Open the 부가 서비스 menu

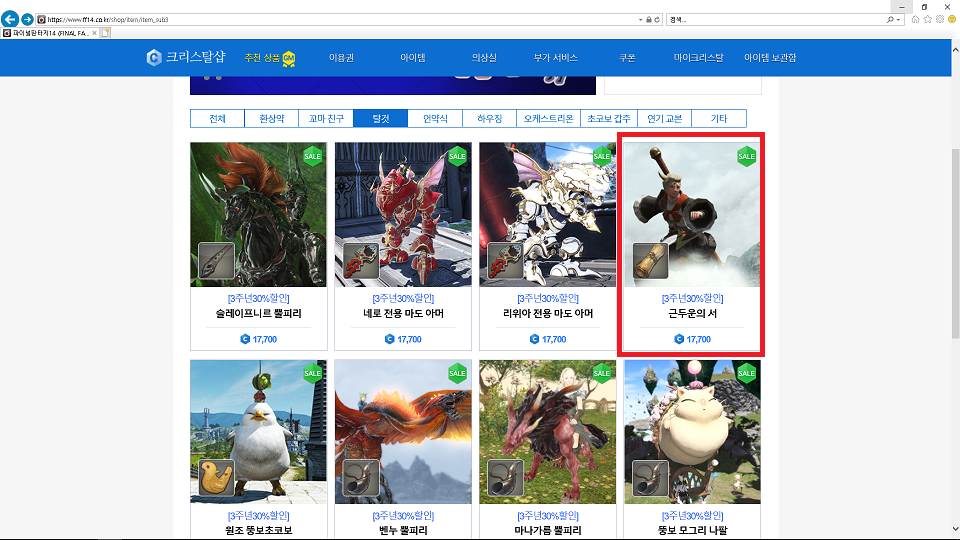pos(555,58)
